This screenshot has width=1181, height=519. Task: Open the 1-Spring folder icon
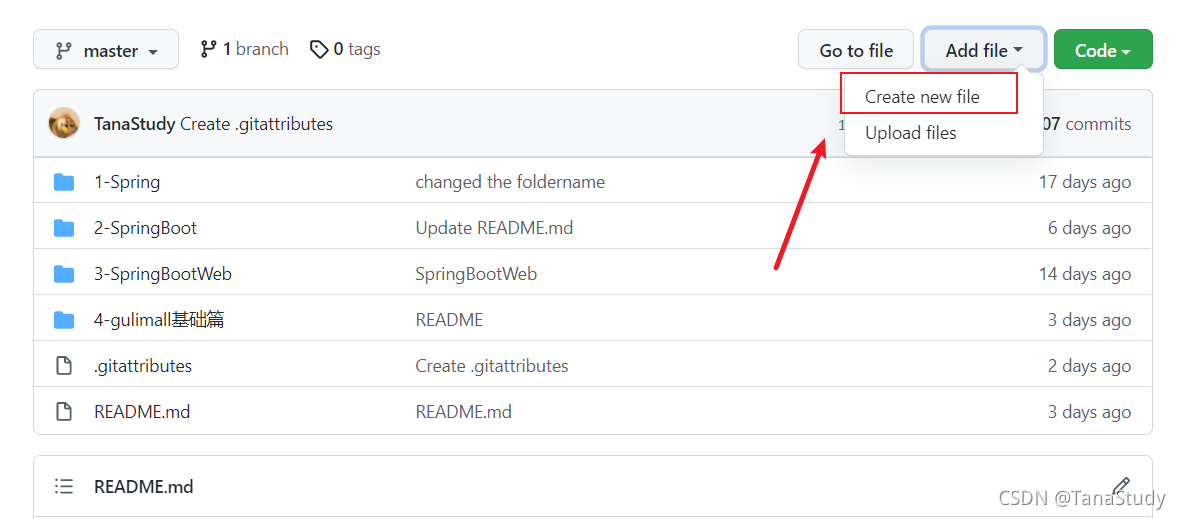click(x=64, y=182)
